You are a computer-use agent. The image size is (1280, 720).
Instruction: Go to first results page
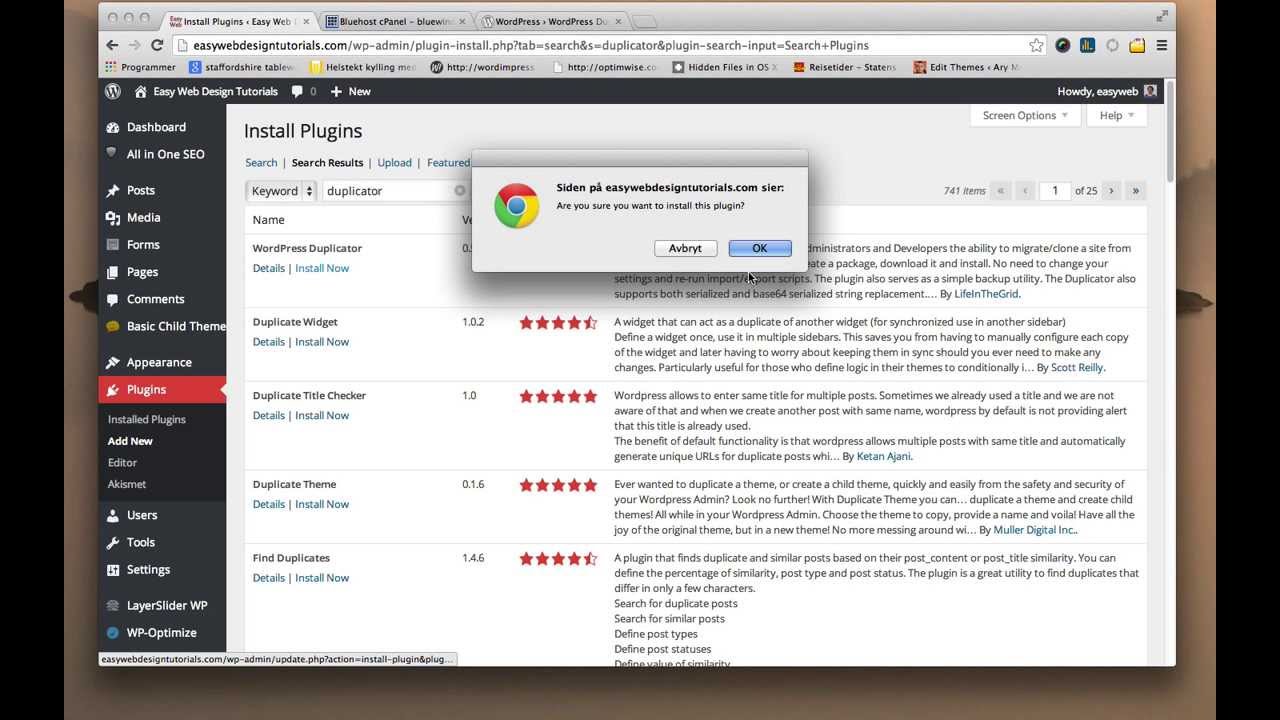[x=1000, y=190]
